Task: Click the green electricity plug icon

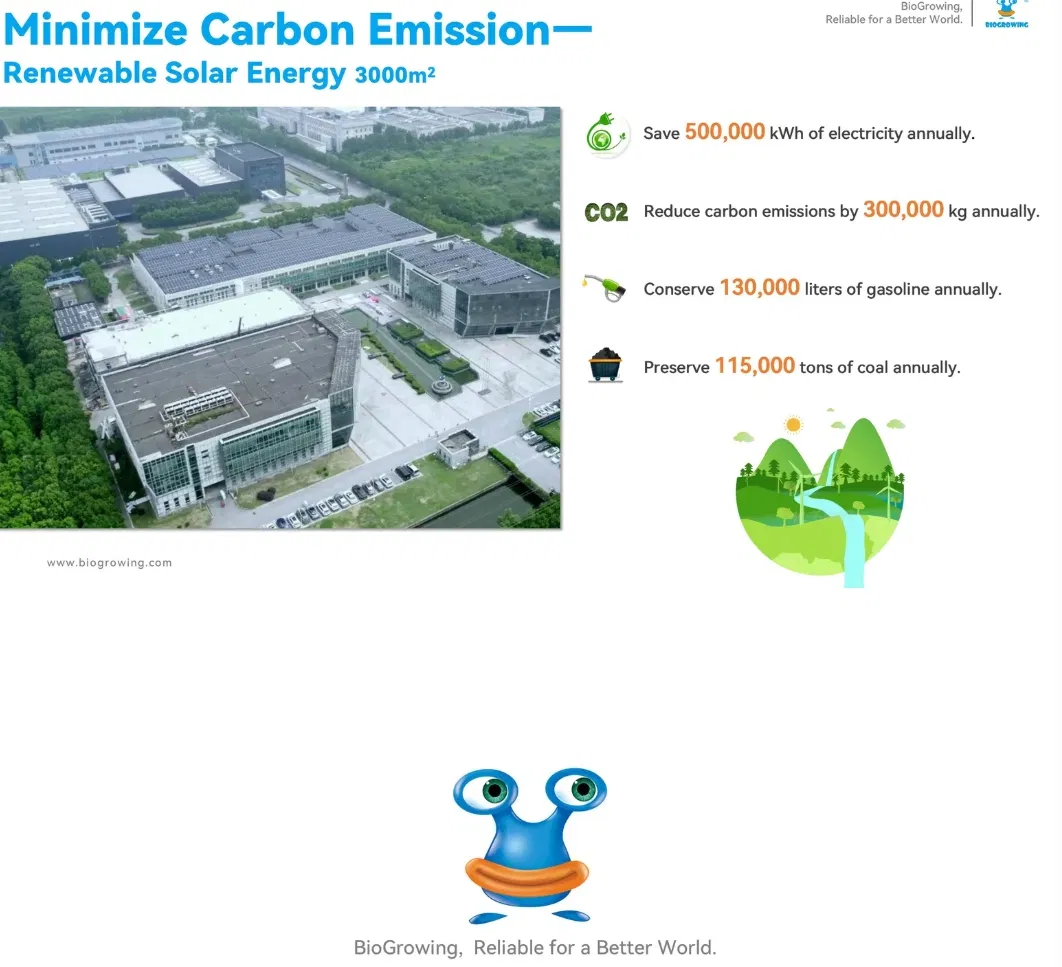Action: point(607,135)
